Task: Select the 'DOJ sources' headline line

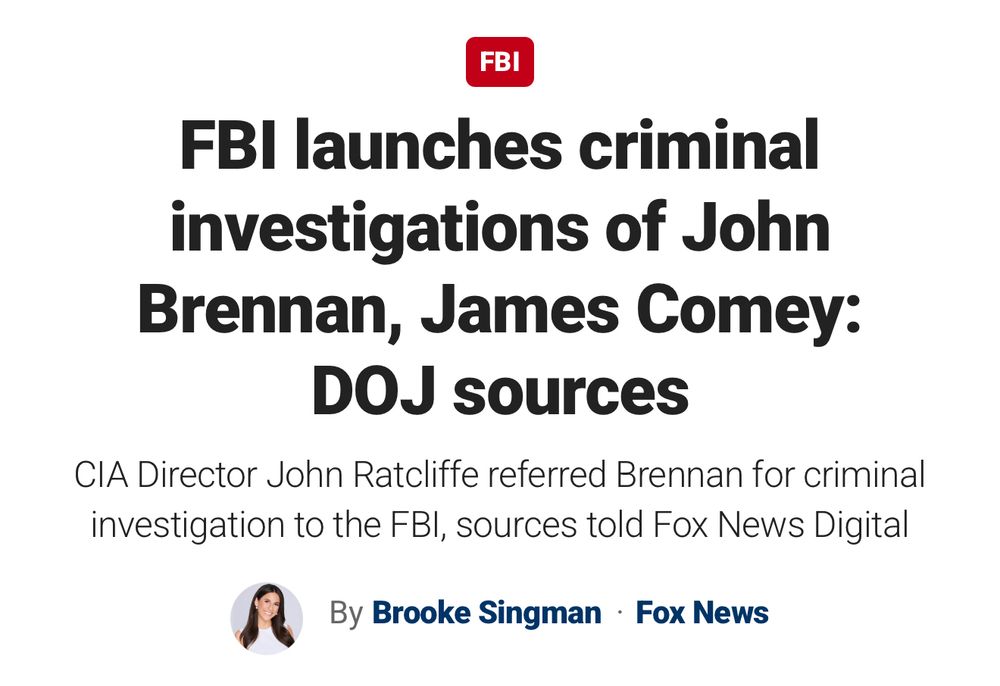Action: click(500, 391)
